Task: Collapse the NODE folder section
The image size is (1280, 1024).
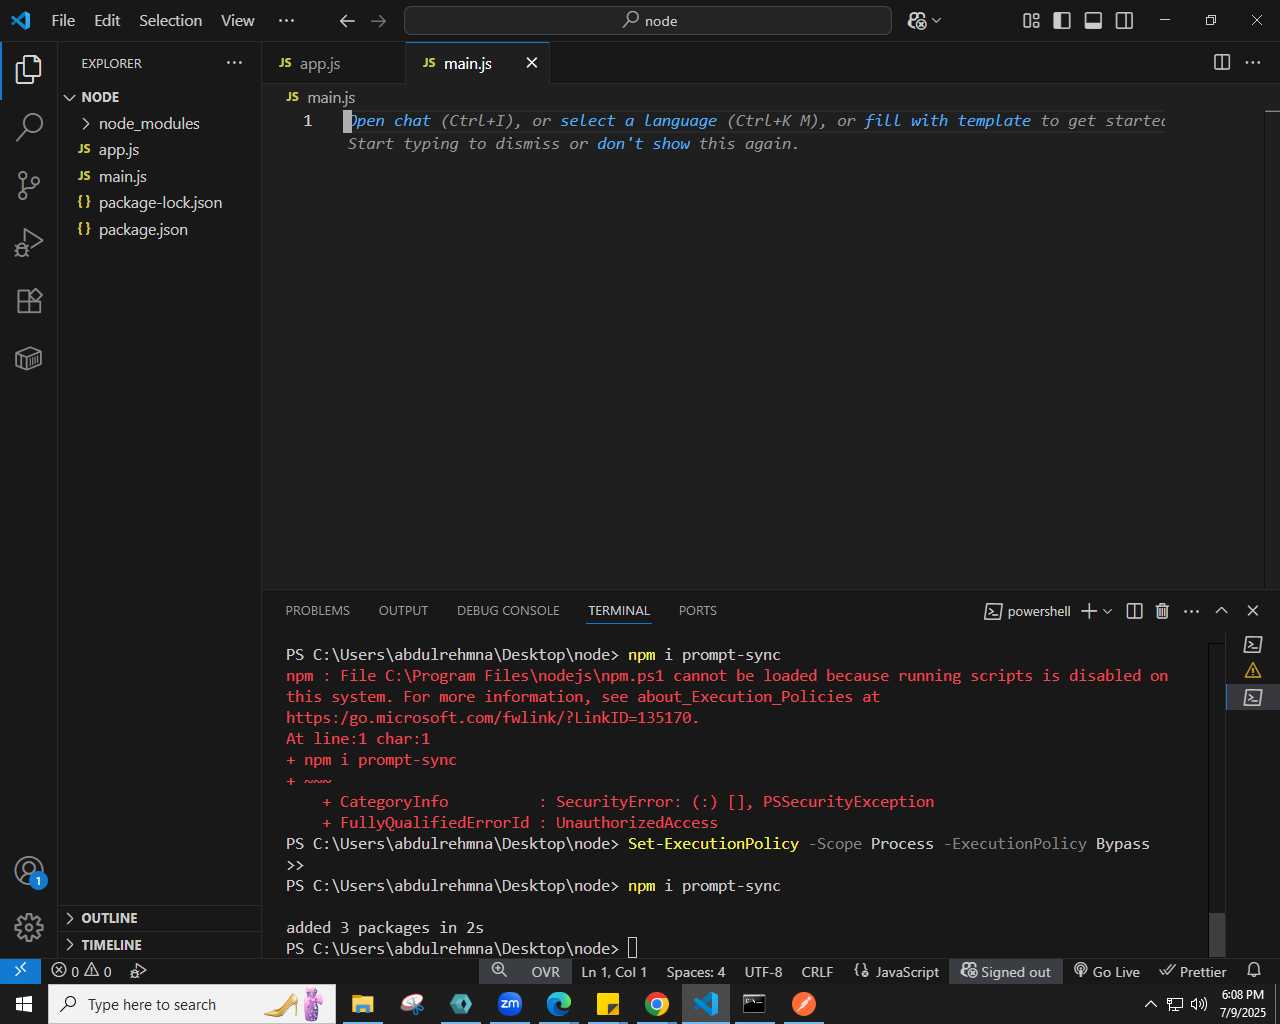Action: [x=160, y=97]
